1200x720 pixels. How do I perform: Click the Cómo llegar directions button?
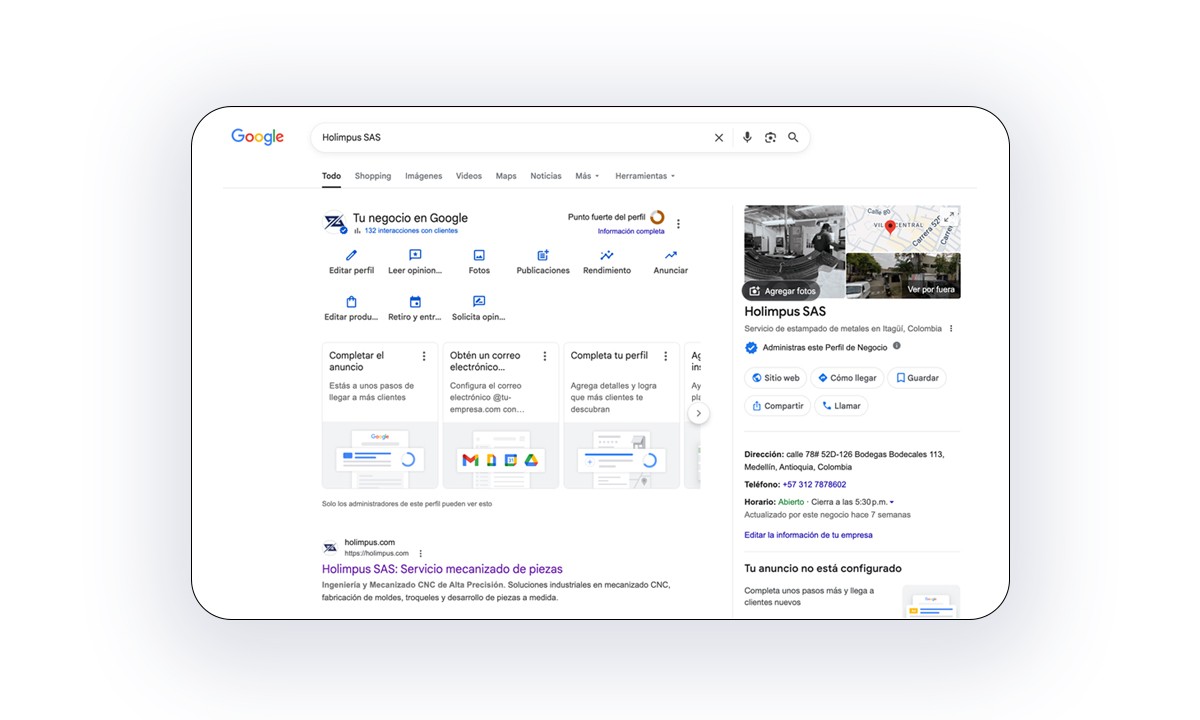[847, 378]
